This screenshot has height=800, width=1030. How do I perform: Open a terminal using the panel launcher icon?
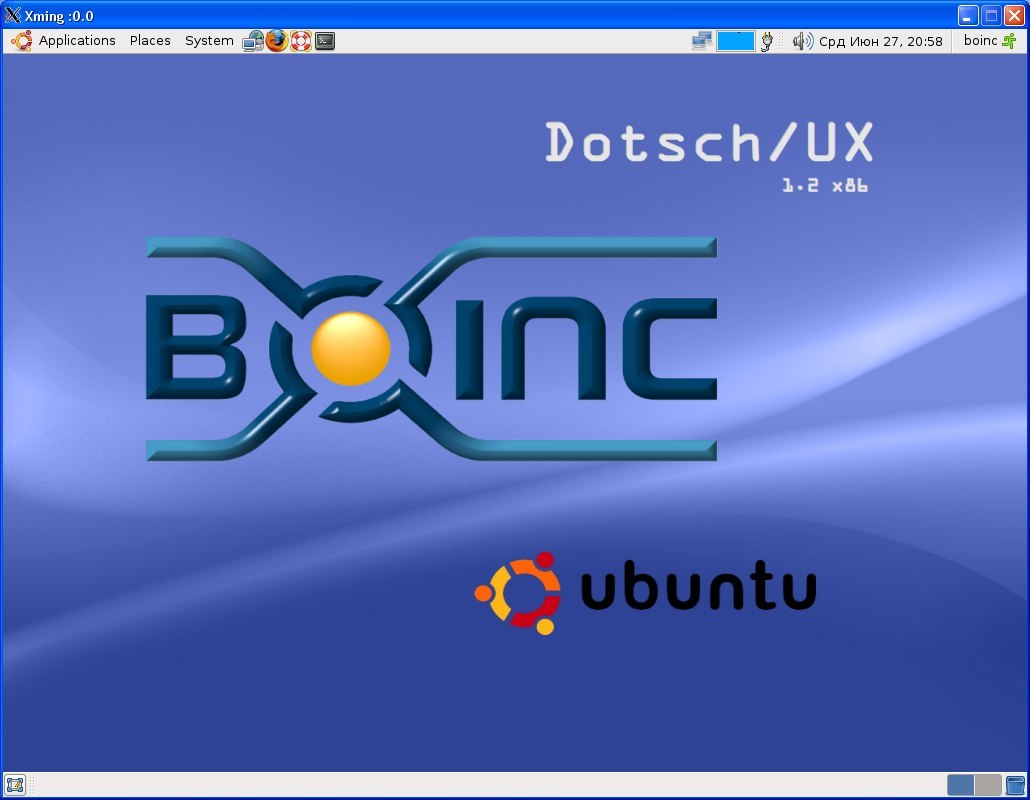(325, 40)
